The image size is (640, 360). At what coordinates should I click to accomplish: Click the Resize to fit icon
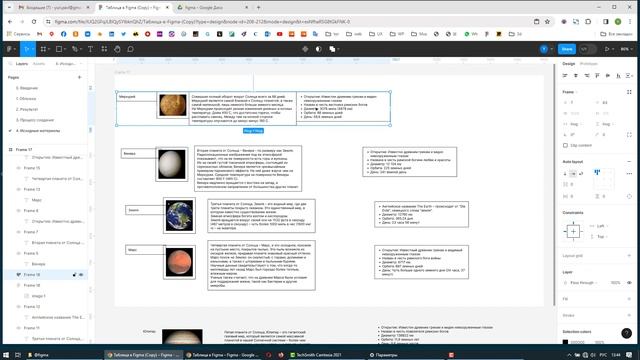point(629,92)
